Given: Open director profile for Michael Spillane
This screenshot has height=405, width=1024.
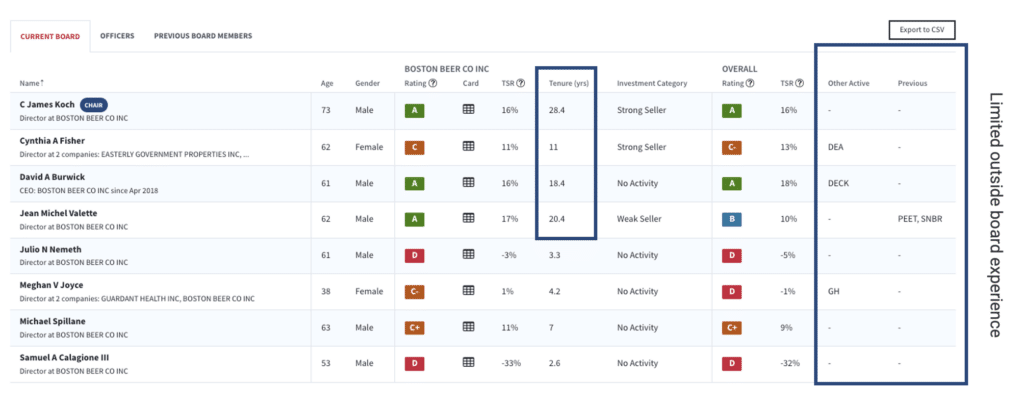Looking at the screenshot, I should pos(52,321).
